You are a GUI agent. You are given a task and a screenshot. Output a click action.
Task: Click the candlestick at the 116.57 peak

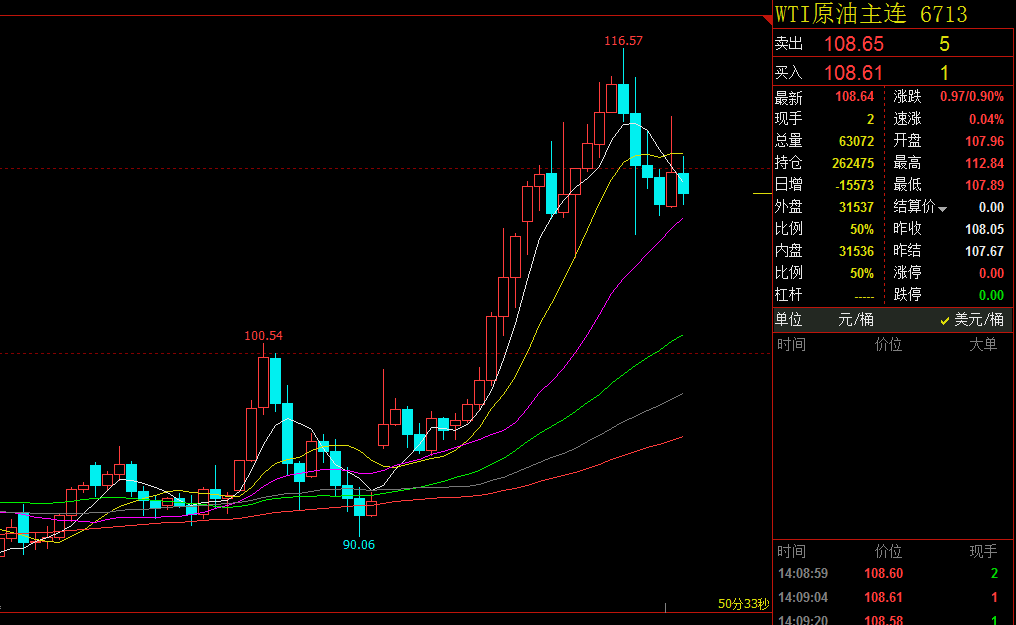pyautogui.click(x=623, y=98)
